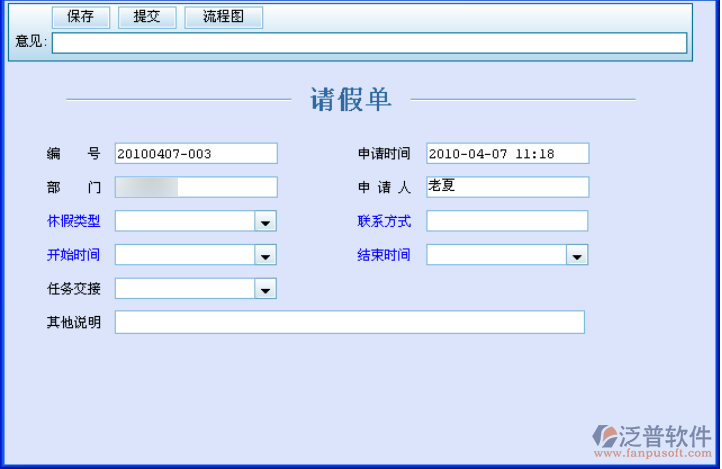Expand the 休假类型 dropdown arrow

tap(265, 222)
